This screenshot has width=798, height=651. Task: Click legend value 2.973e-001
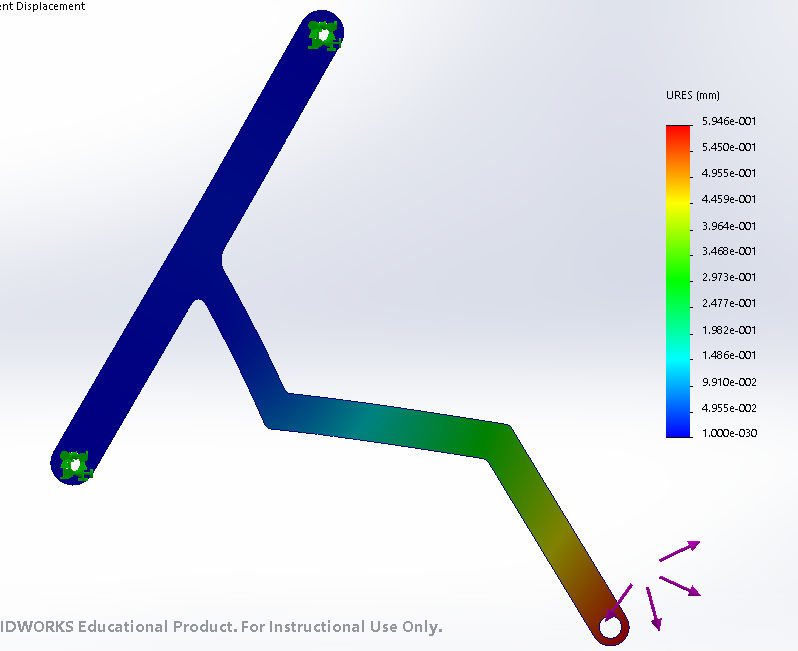[729, 277]
